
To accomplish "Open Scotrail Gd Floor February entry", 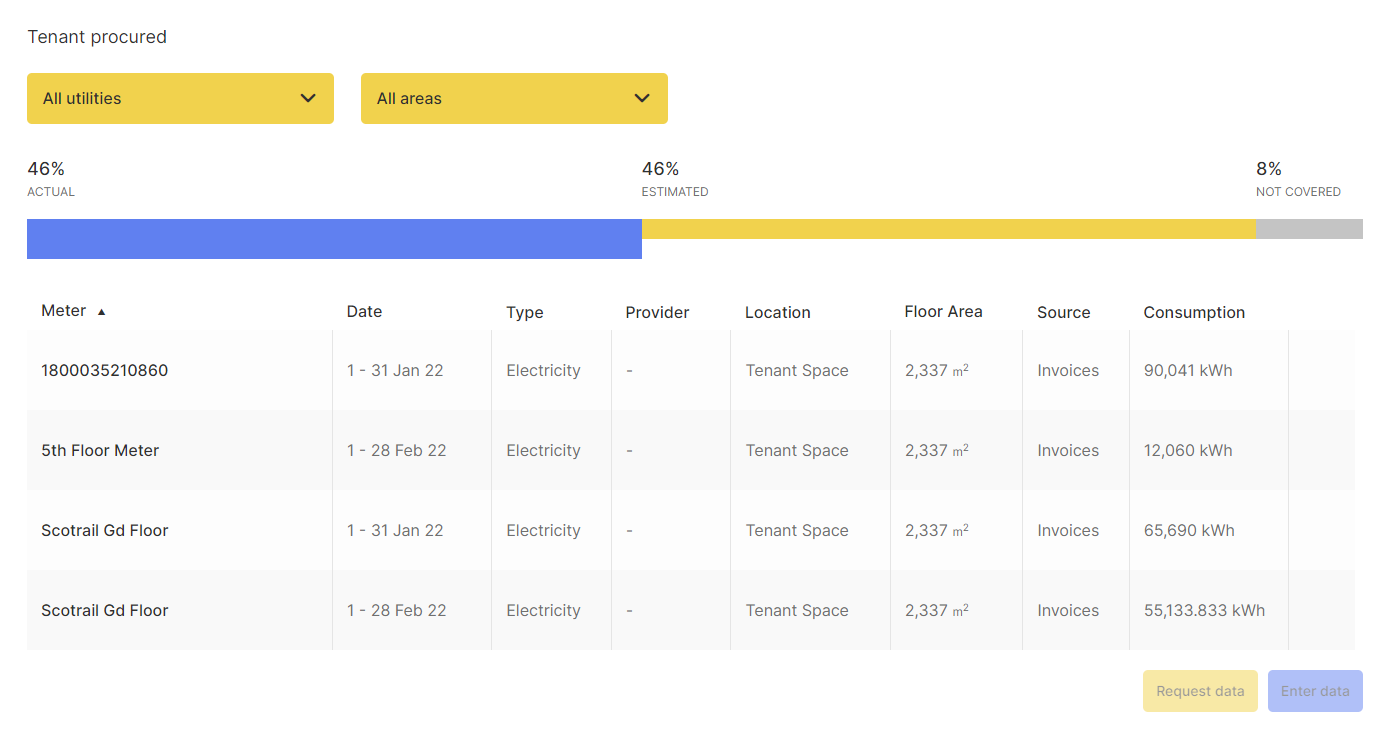I will pos(104,610).
